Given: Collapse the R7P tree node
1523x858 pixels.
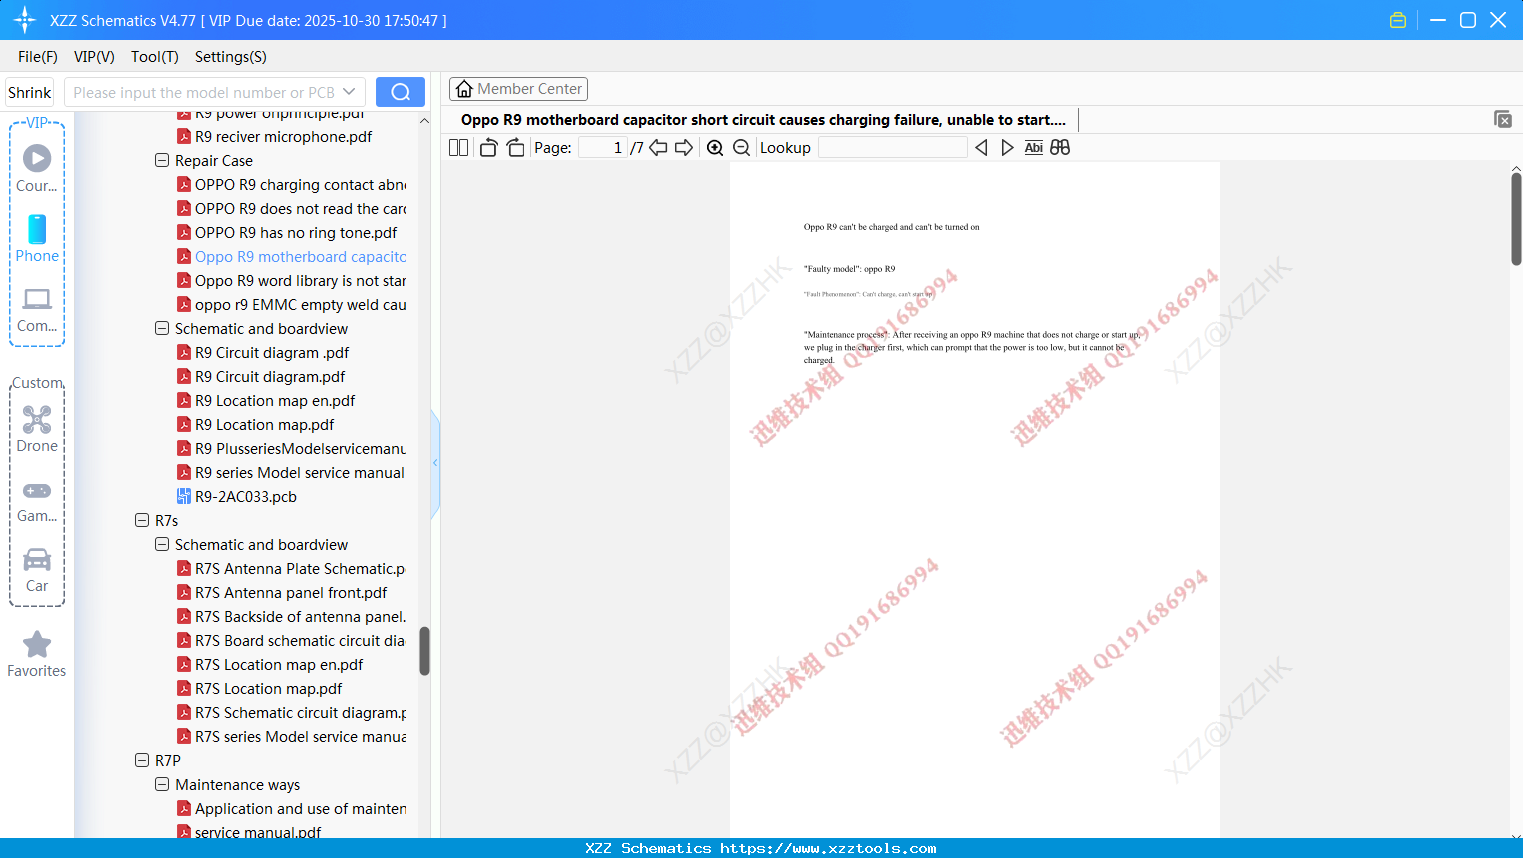Looking at the screenshot, I should (x=142, y=760).
